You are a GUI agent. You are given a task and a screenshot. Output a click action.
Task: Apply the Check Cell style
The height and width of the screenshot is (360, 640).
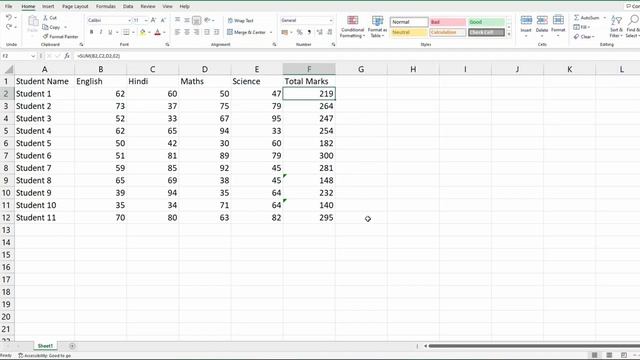(487, 32)
